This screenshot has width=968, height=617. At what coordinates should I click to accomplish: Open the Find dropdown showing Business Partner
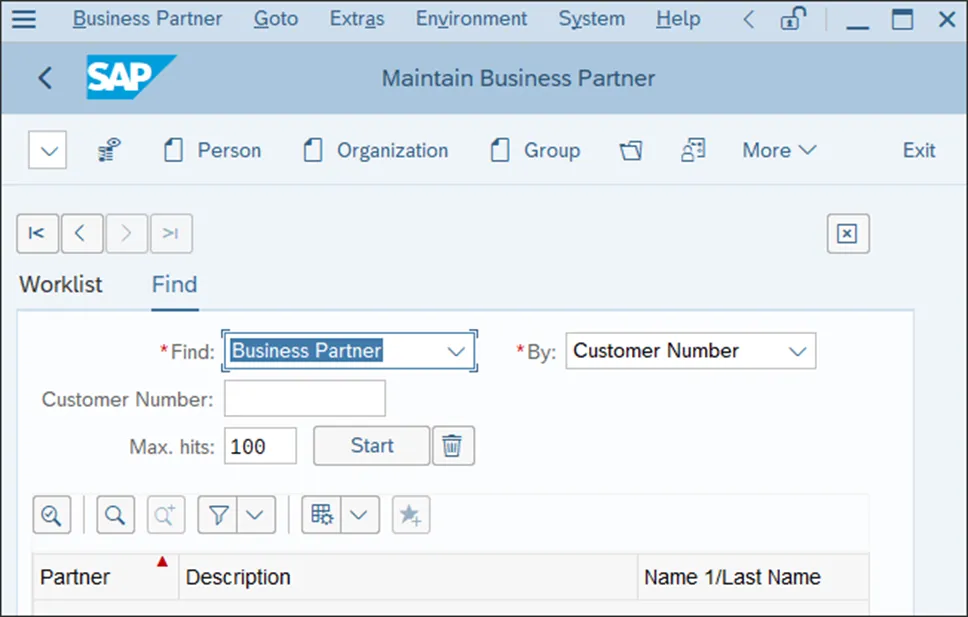[349, 351]
